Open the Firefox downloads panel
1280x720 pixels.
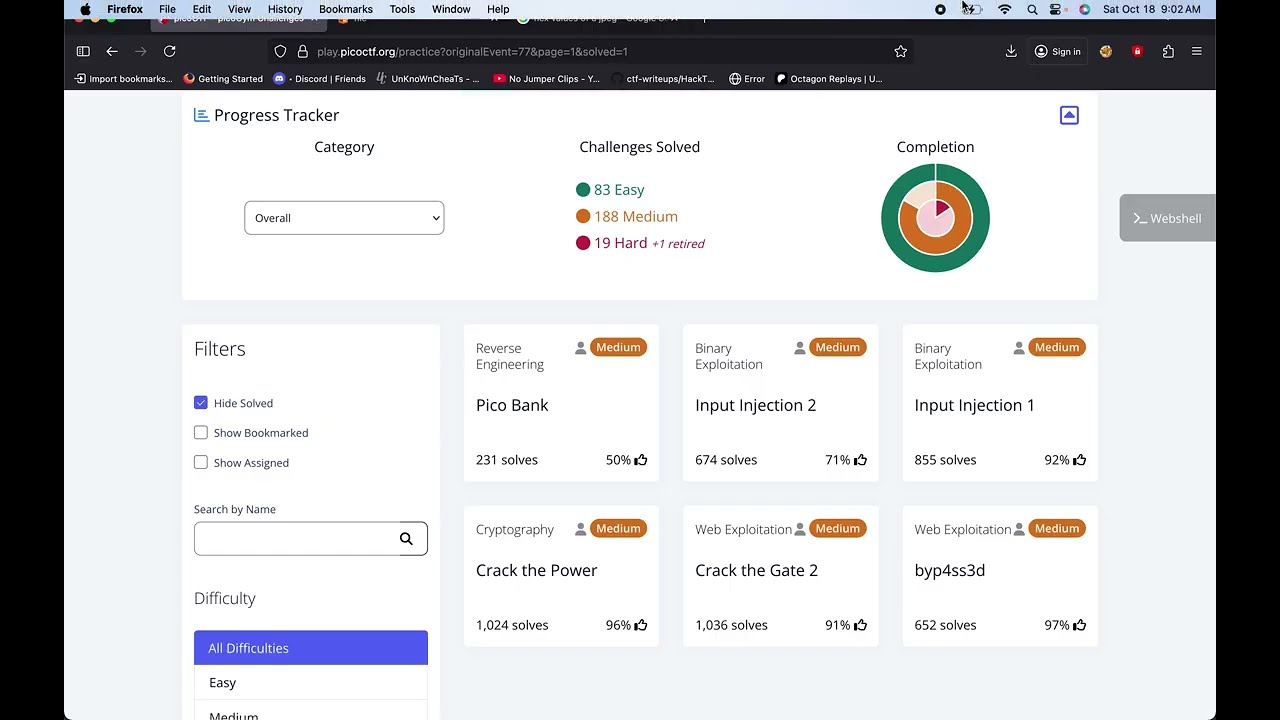1011,51
